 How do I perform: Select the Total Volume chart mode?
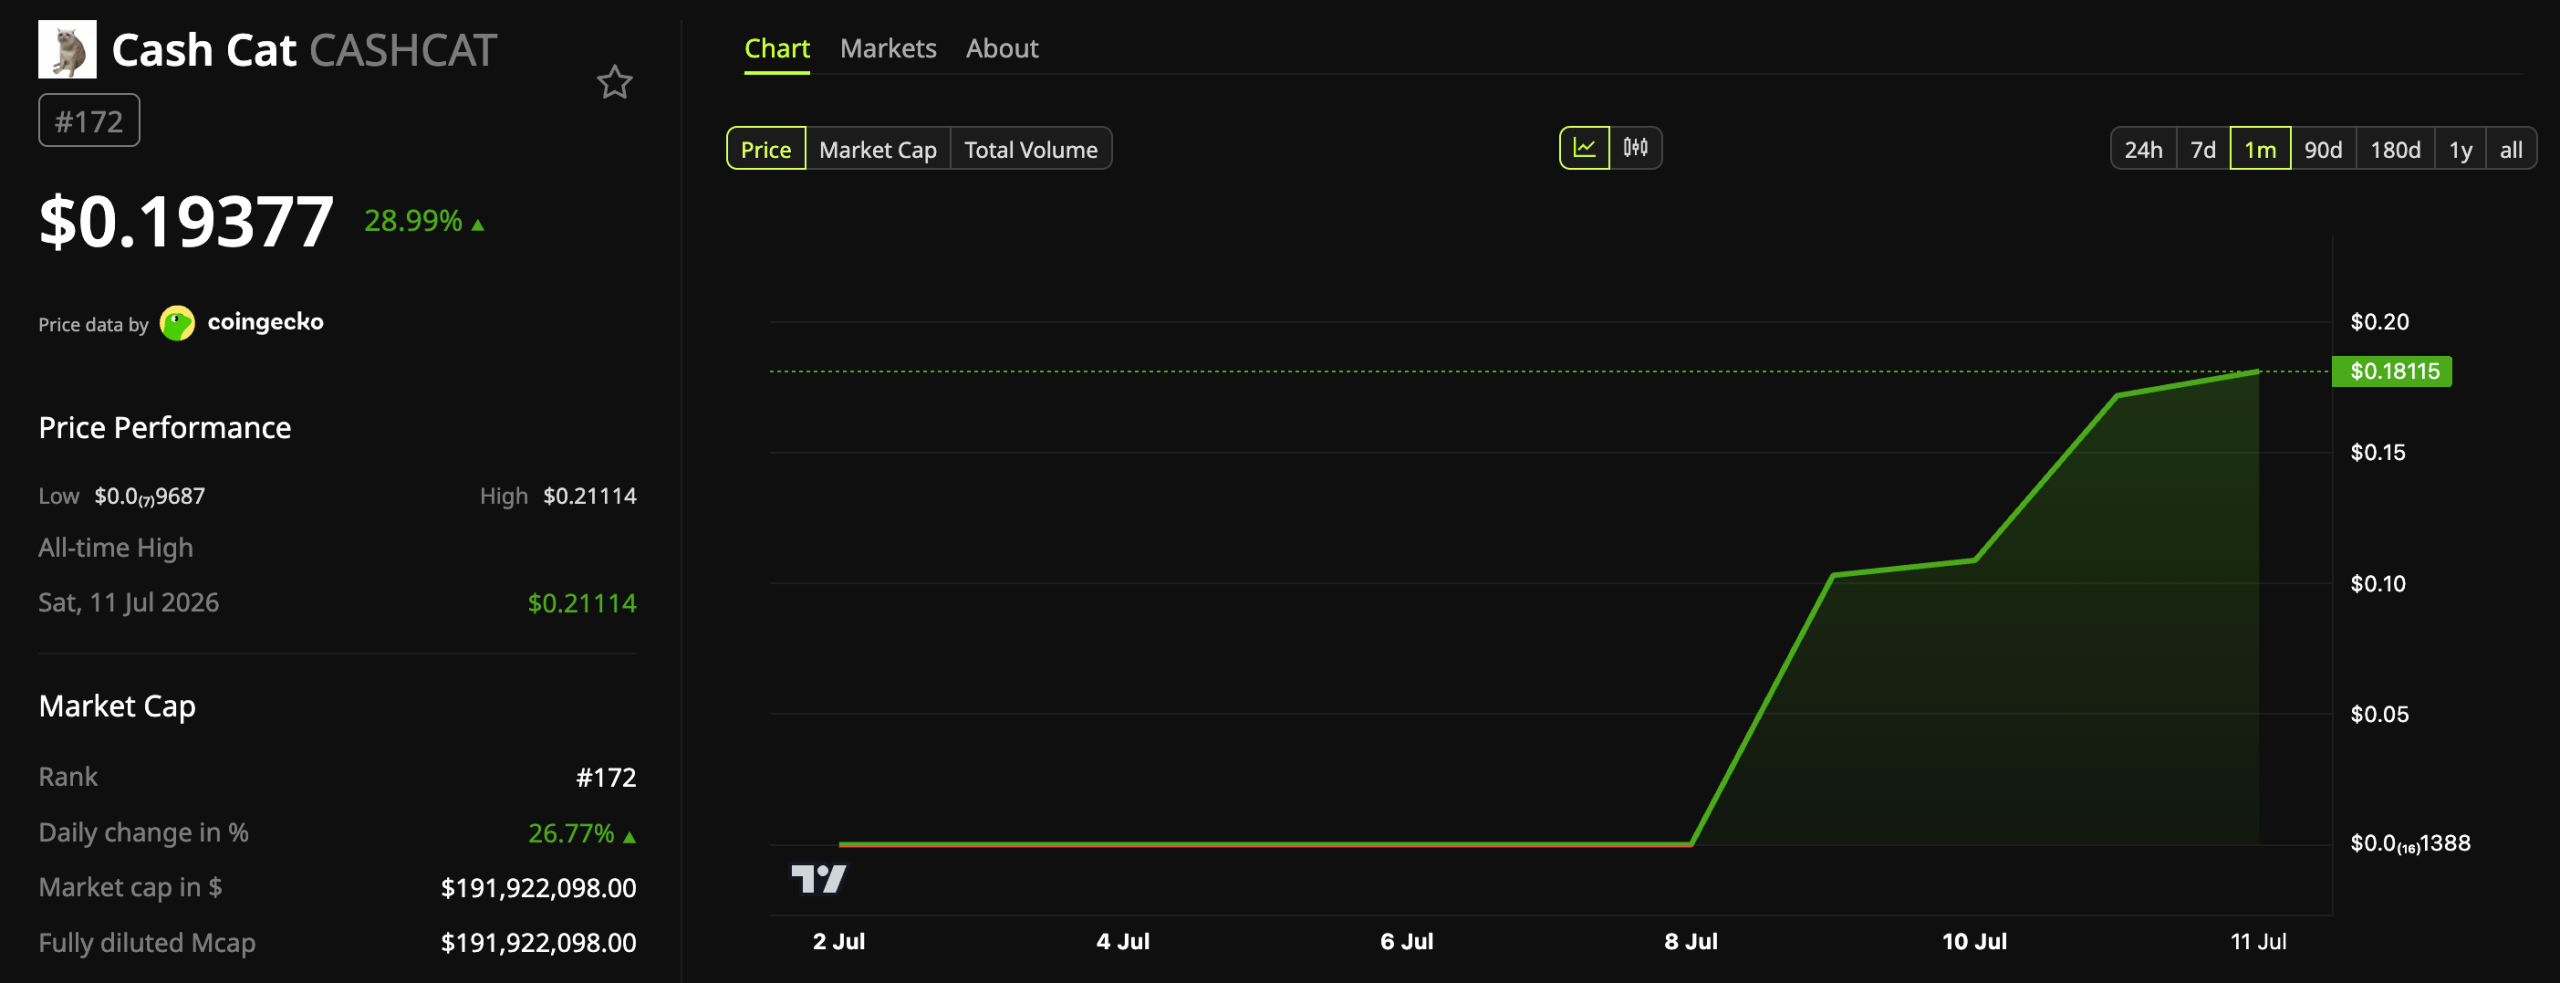click(1031, 149)
